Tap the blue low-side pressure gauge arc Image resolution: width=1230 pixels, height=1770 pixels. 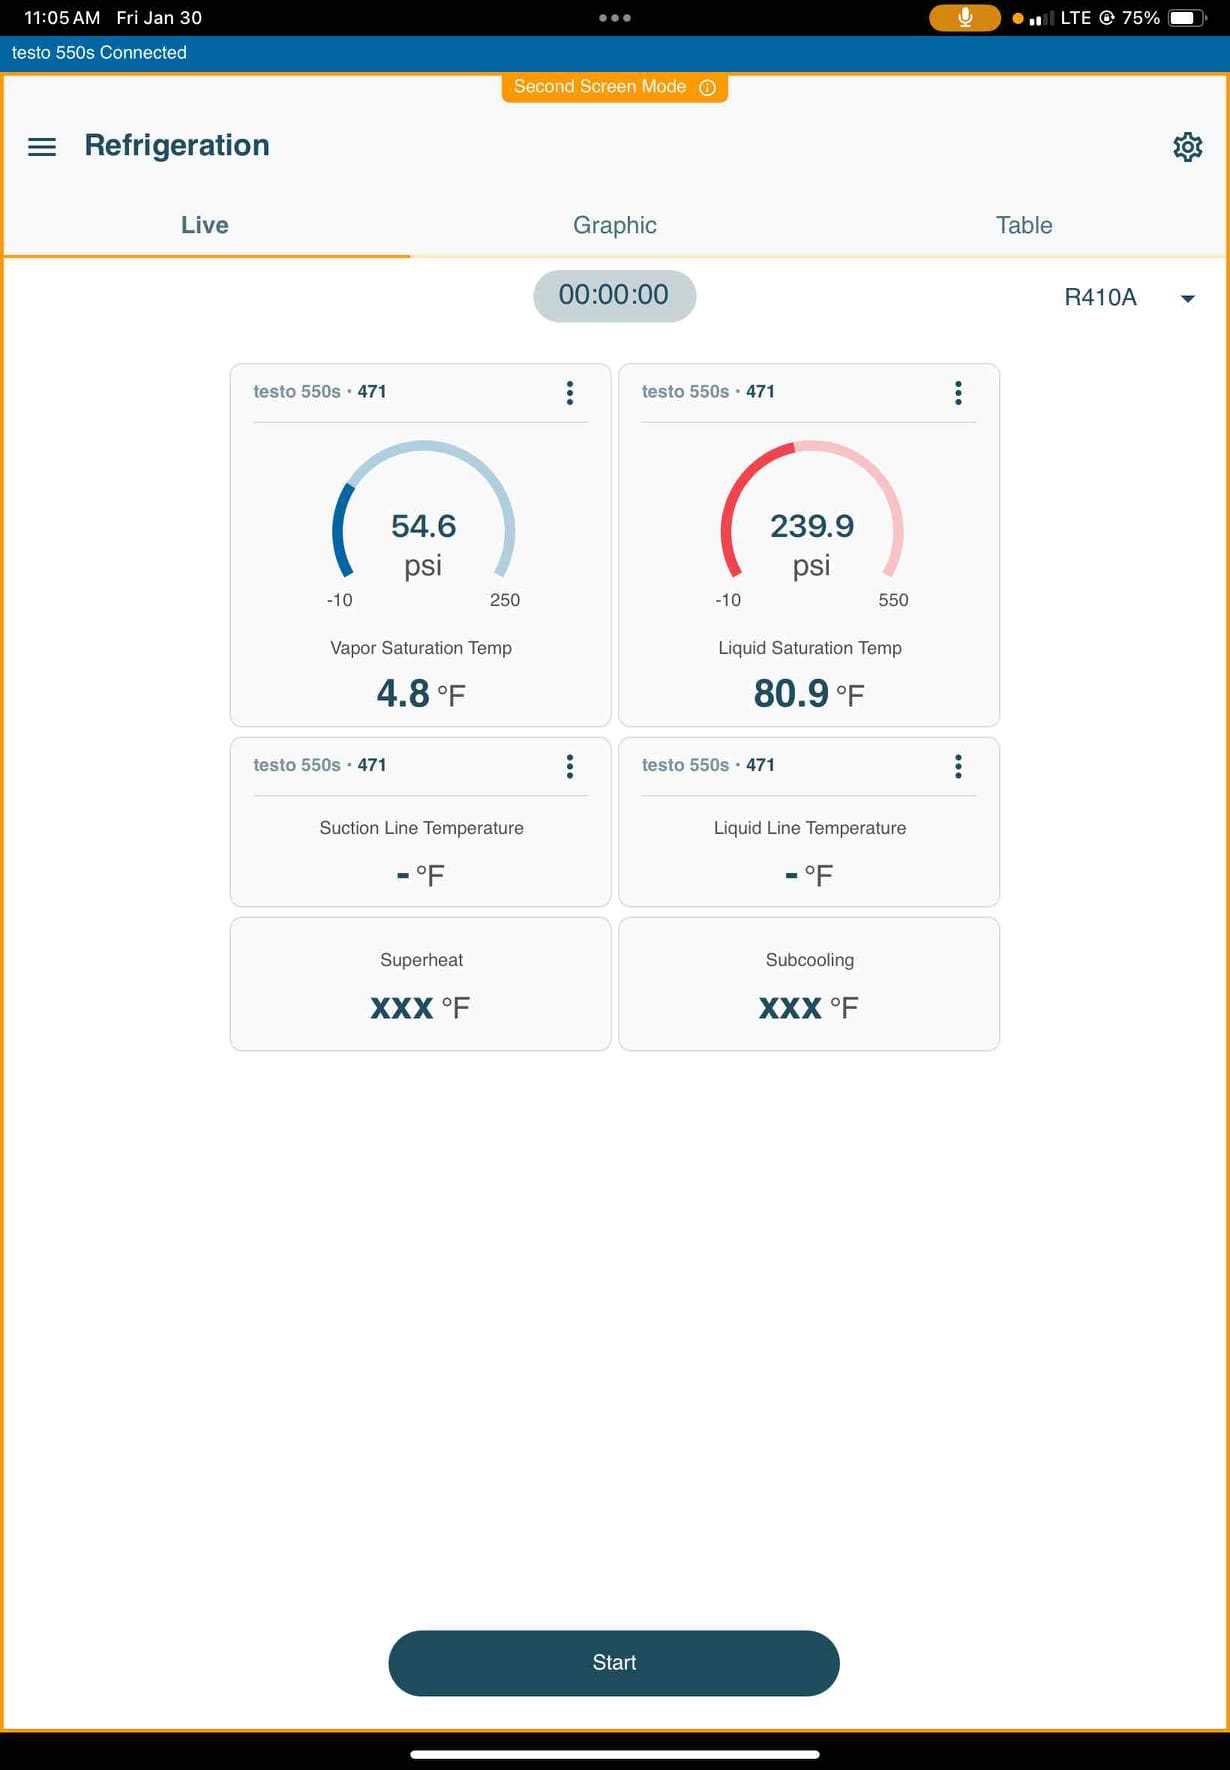click(423, 508)
